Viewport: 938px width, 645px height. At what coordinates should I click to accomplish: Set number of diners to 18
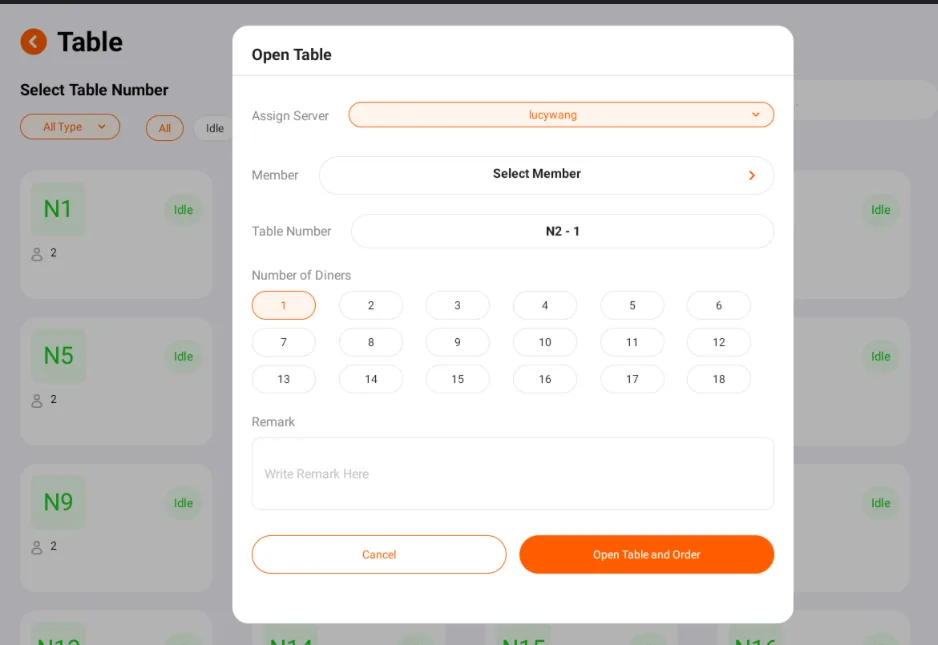pos(718,379)
